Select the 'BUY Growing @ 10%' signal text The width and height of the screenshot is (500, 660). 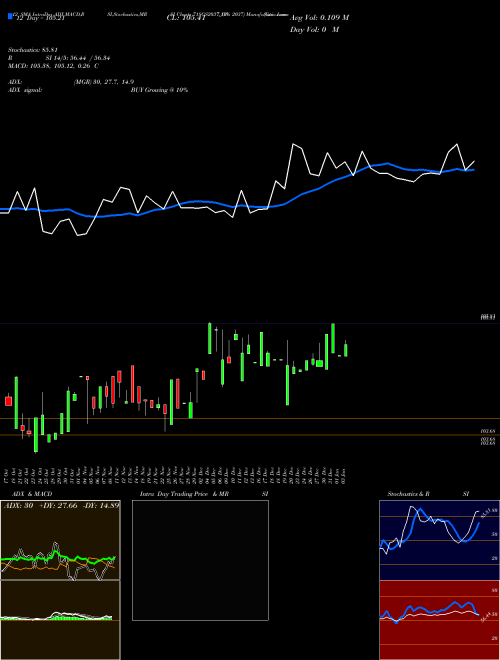pyautogui.click(x=159, y=90)
